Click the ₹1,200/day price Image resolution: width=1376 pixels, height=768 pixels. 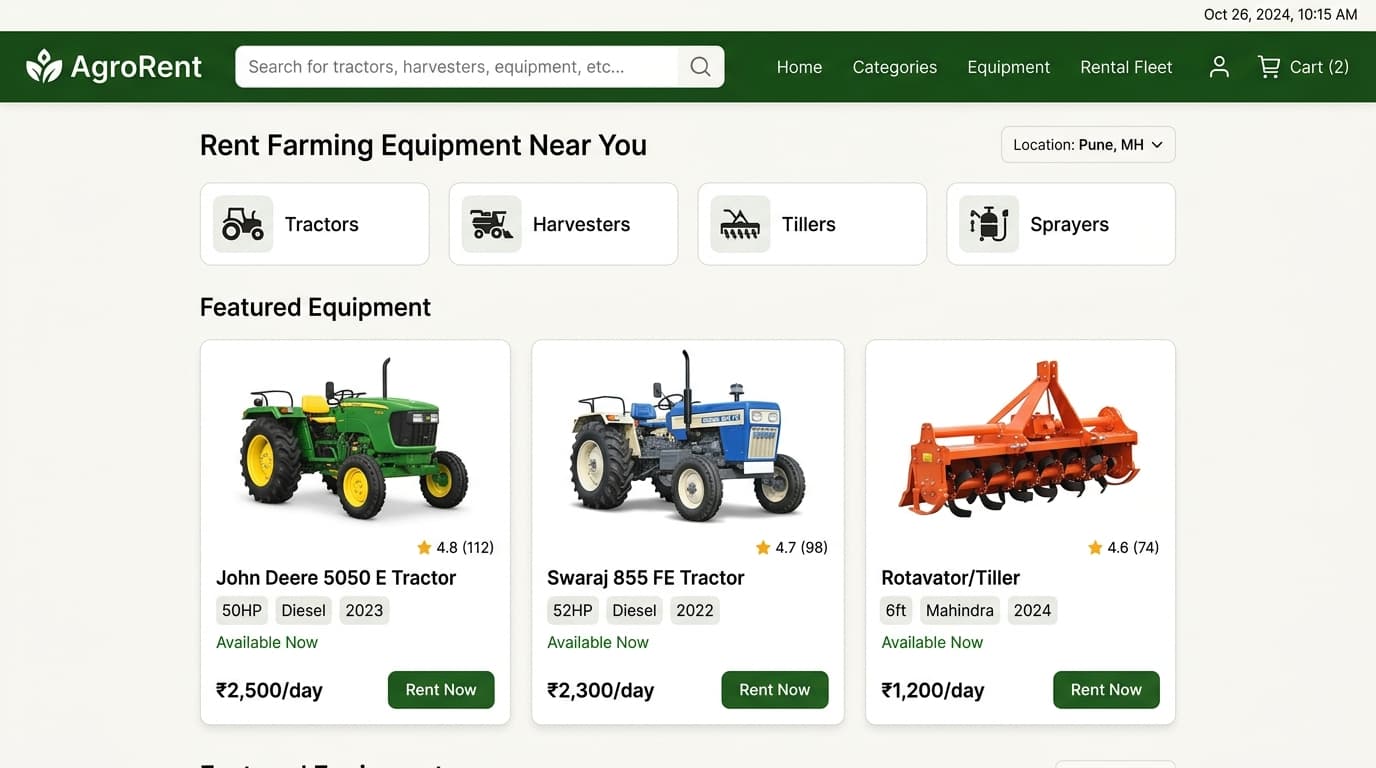point(932,690)
